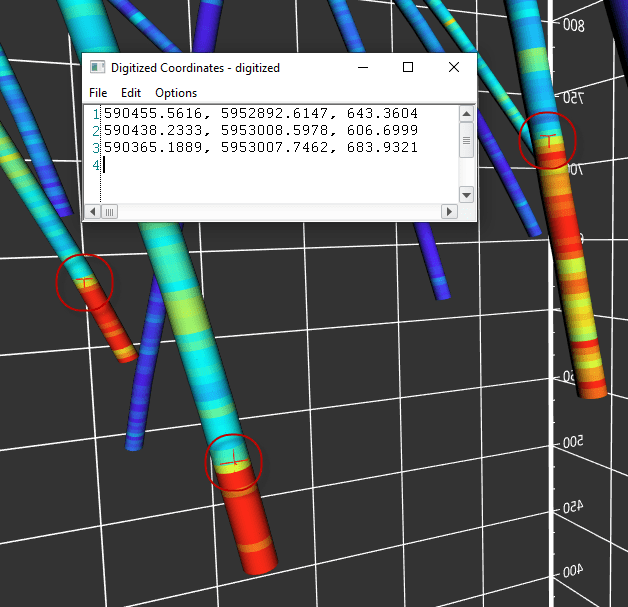The image size is (628, 607).
Task: Maximize the Digitized Coordinates window
Action: 408,67
